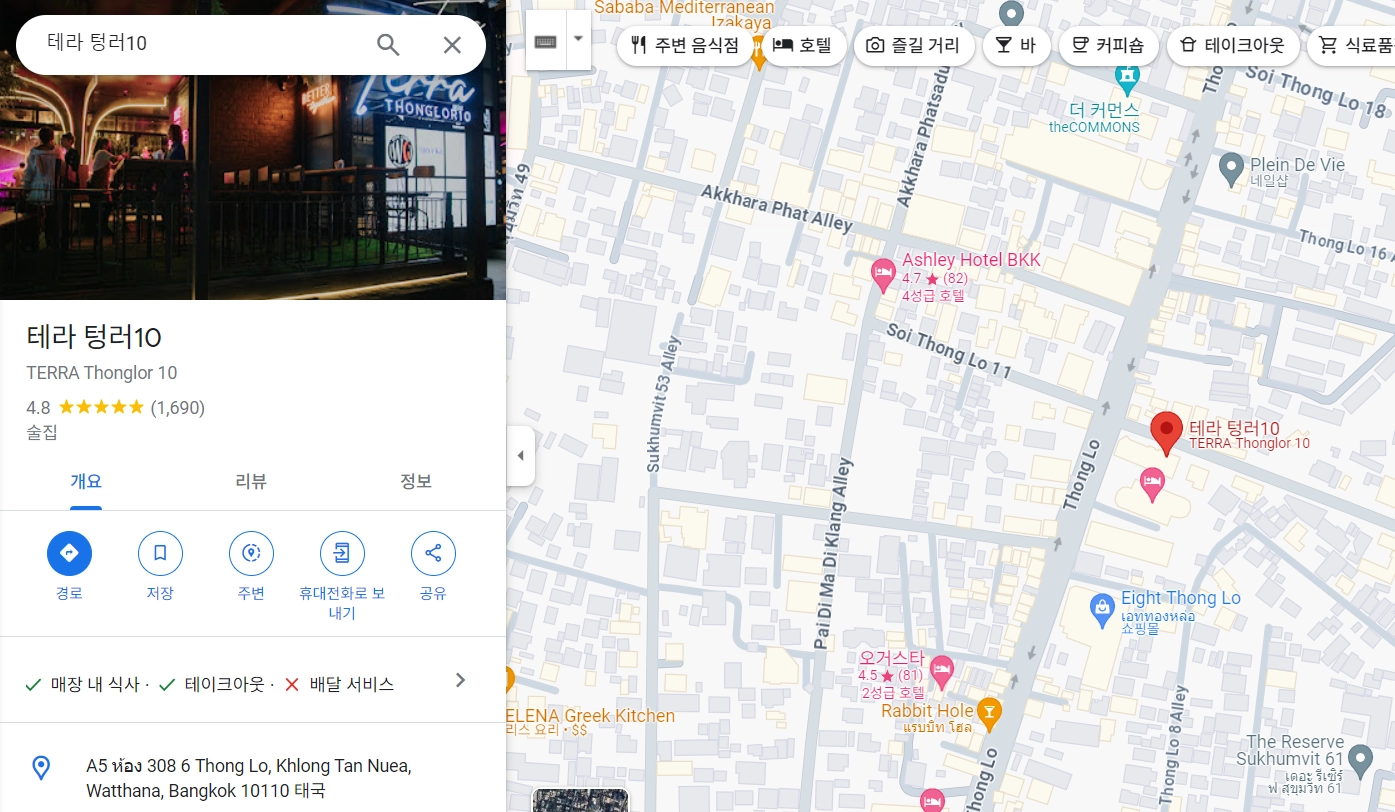1395x812 pixels.
Task: Filter by 호텔 chip
Action: point(803,46)
